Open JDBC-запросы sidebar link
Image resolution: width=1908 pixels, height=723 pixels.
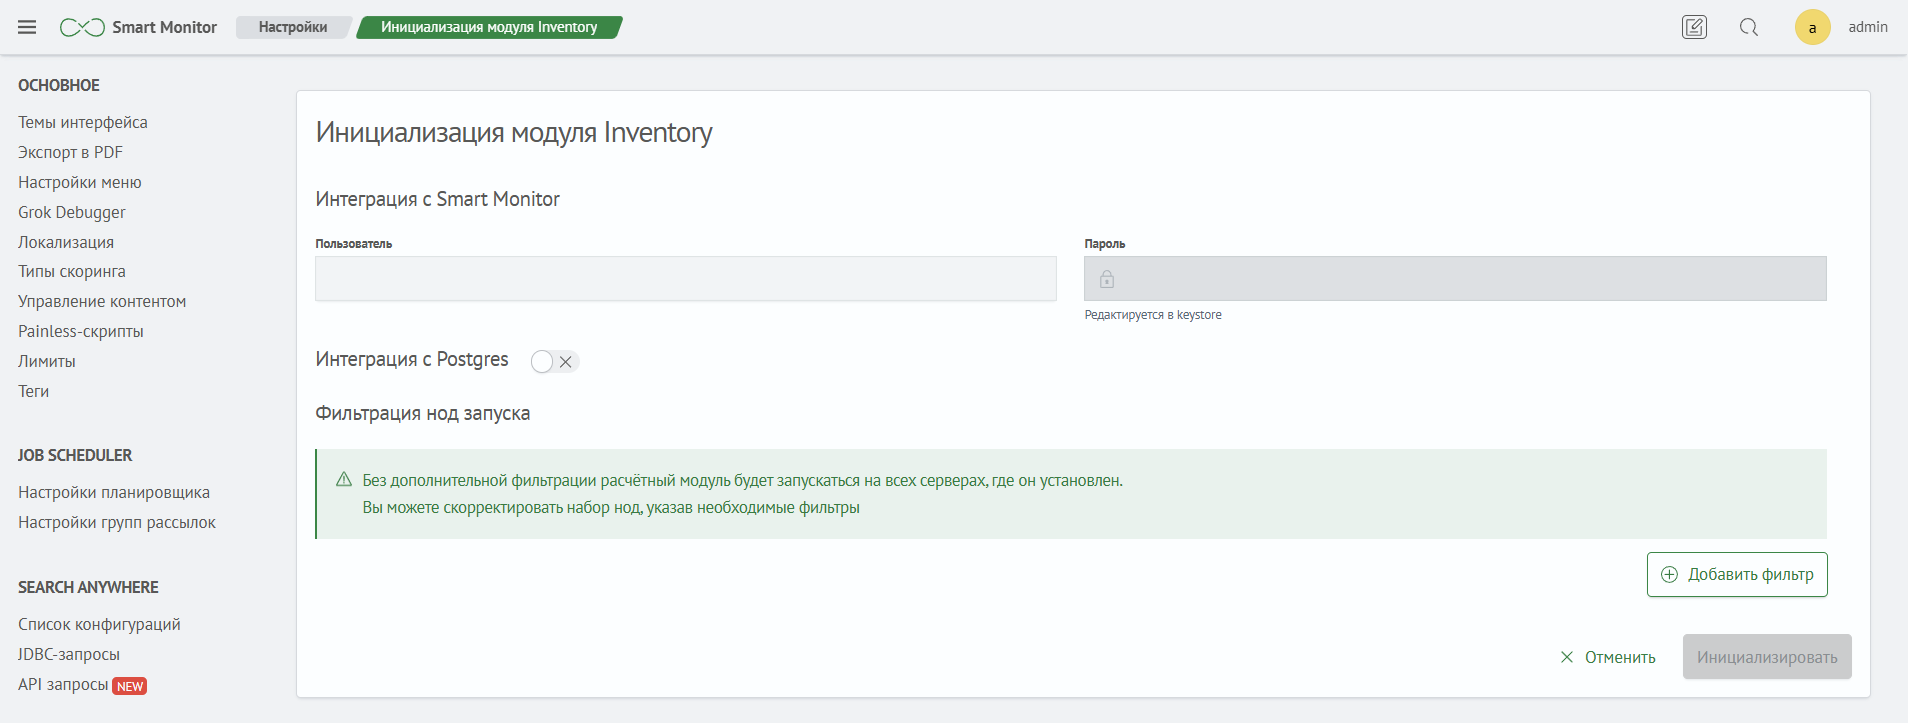click(69, 654)
